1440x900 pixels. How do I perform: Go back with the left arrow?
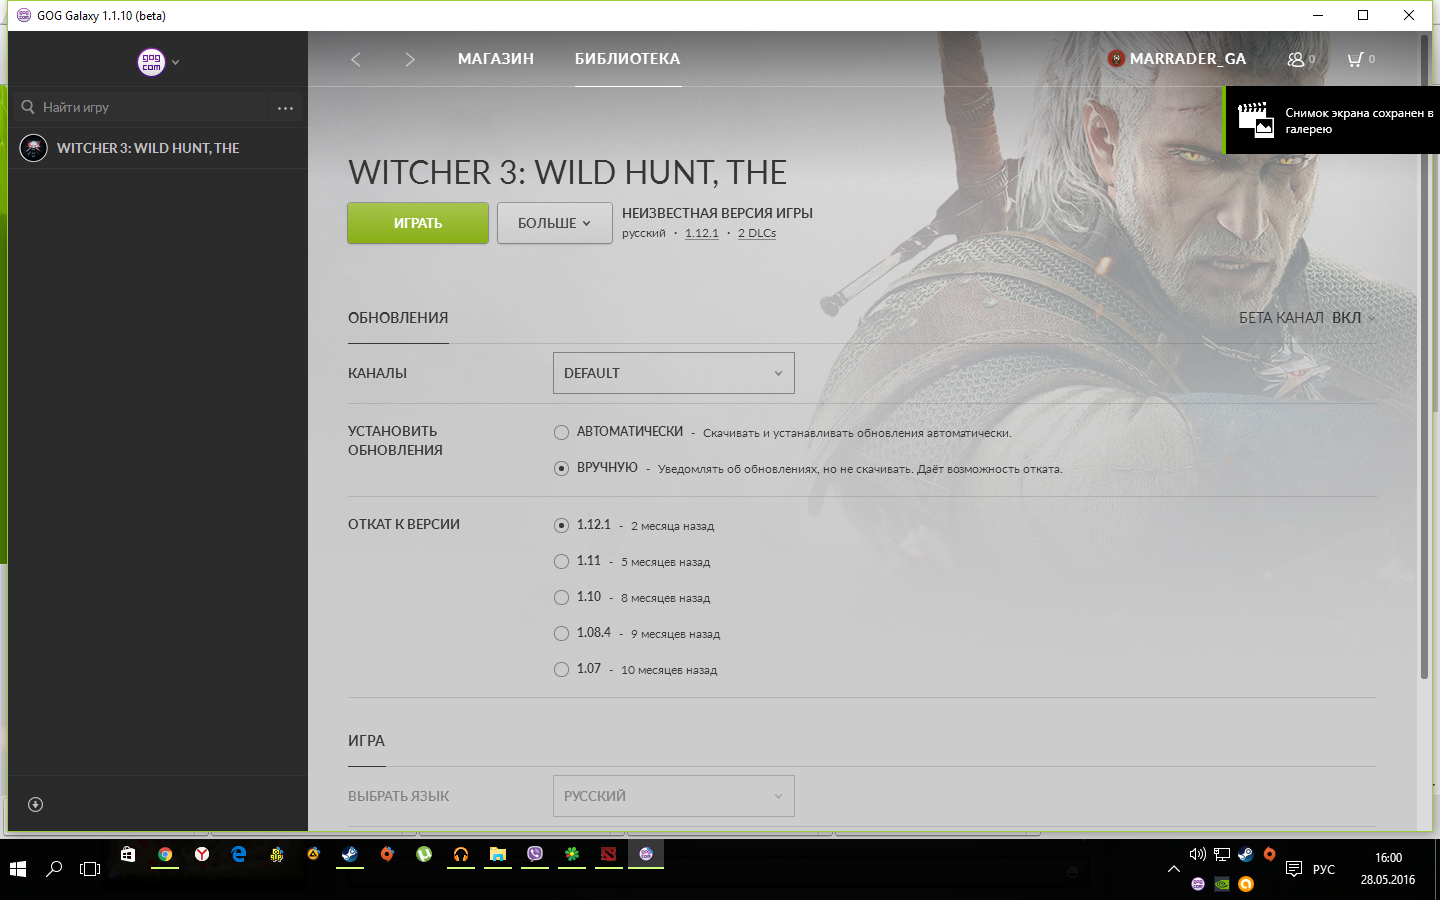coord(356,59)
